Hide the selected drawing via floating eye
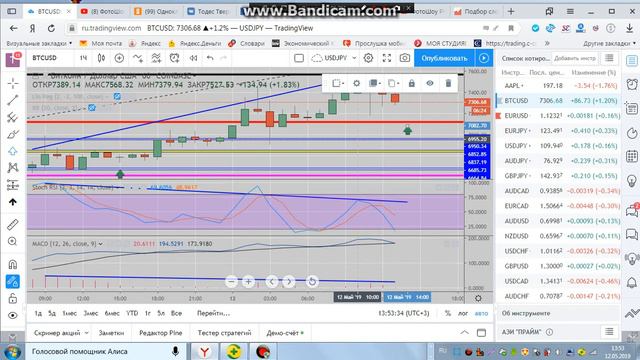640x360 pixels. pyautogui.click(x=430, y=83)
